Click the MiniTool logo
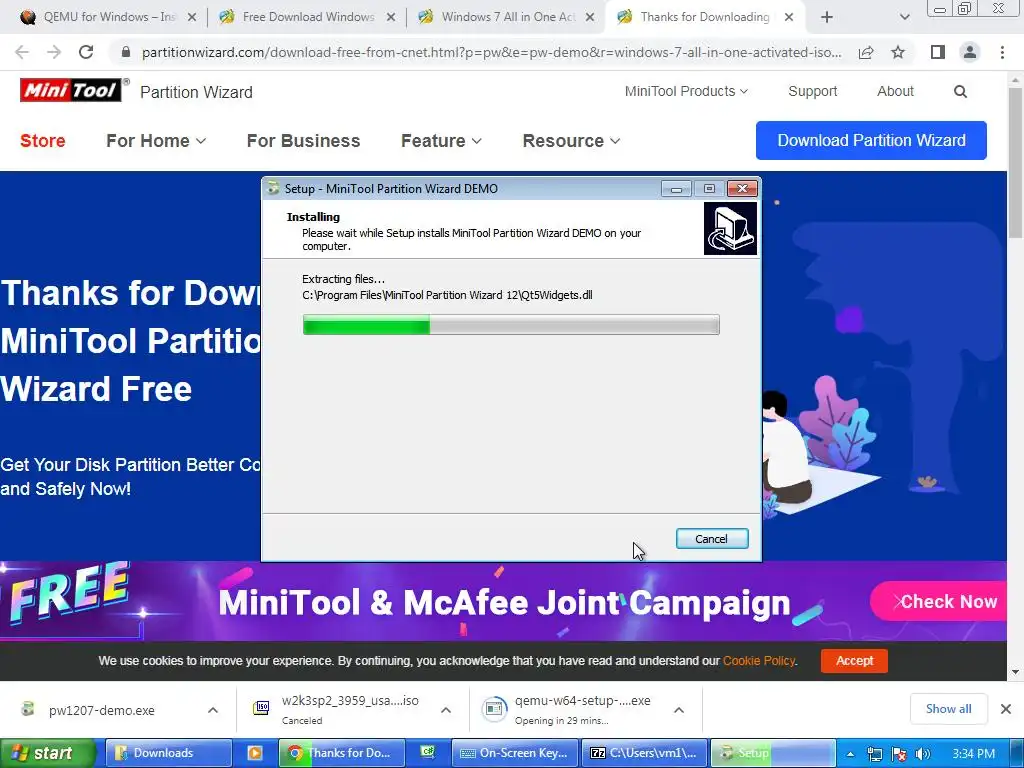 coord(71,90)
